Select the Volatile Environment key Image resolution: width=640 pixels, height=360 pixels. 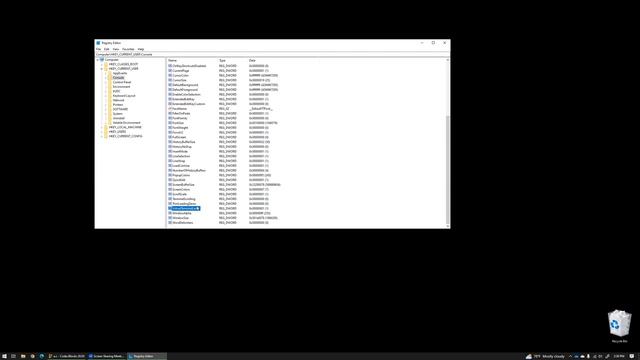point(127,122)
